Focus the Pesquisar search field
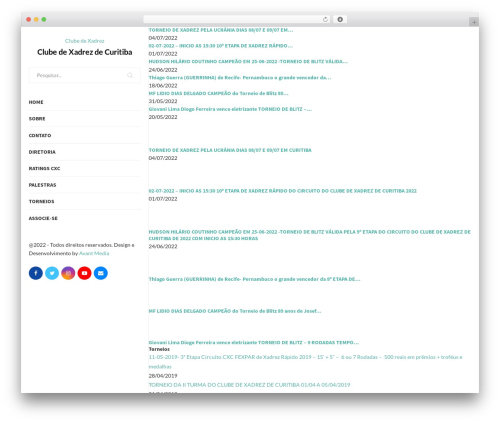Screen dimensions: 500x423 pyautogui.click(x=85, y=75)
